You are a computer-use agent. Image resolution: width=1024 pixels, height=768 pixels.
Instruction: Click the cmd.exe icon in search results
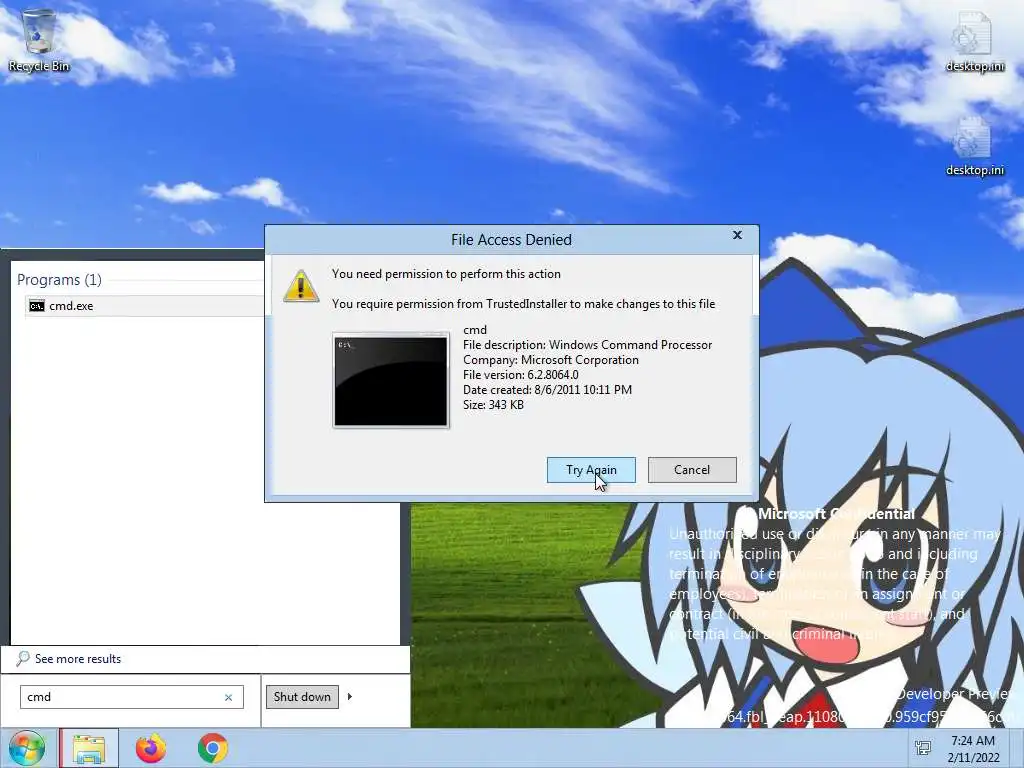tap(37, 306)
